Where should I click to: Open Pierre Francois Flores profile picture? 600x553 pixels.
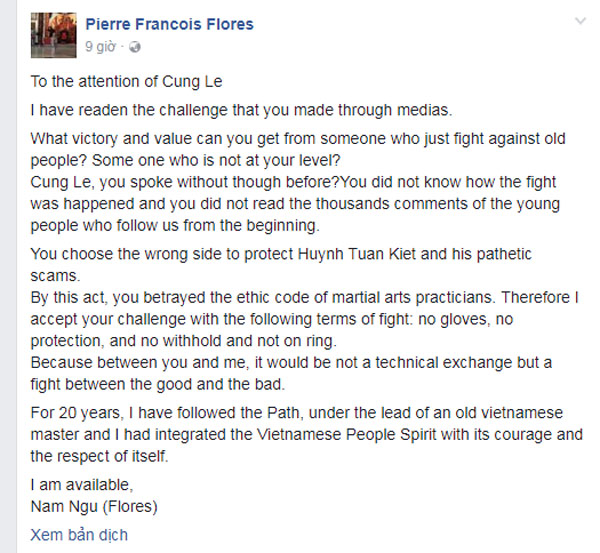pyautogui.click(x=54, y=35)
